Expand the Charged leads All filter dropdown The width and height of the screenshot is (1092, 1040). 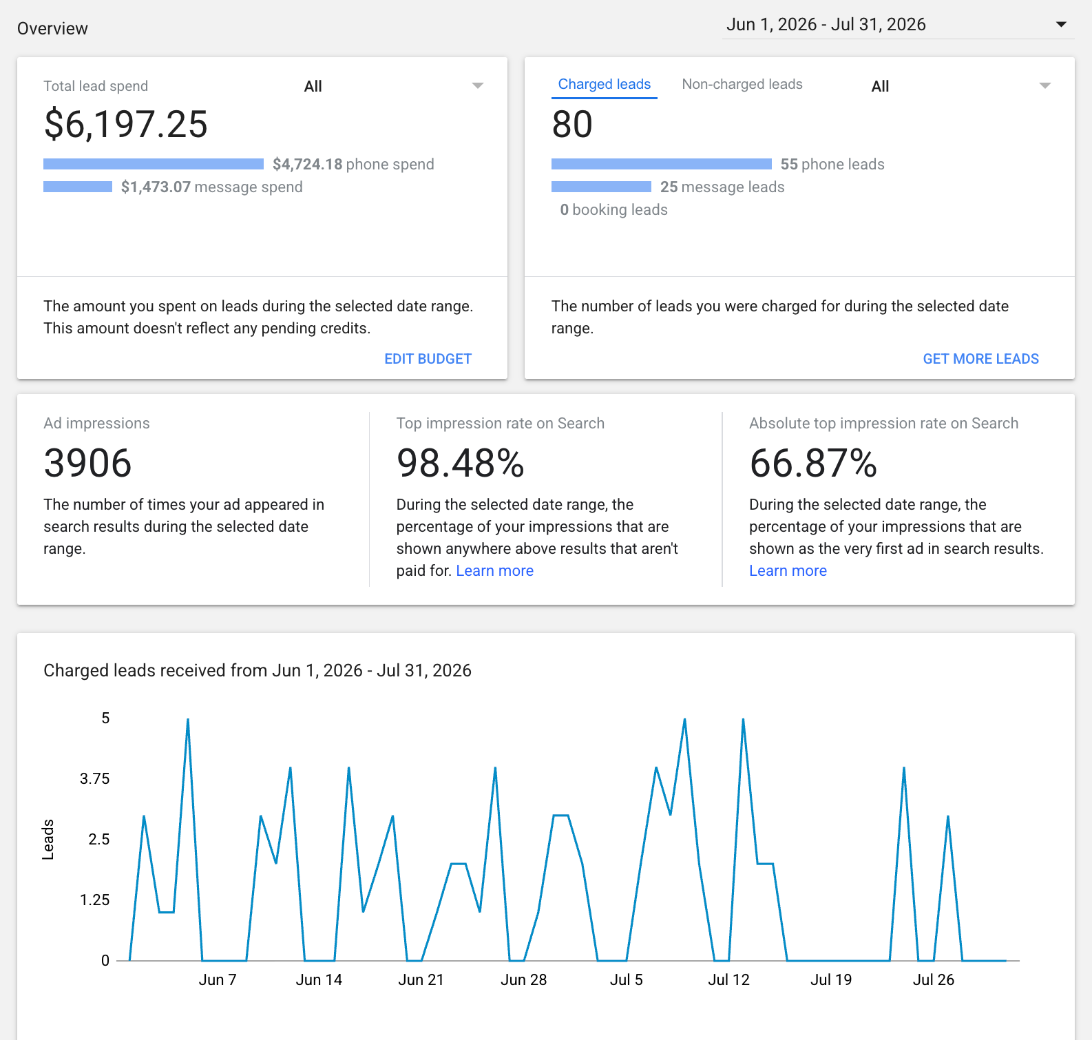(x=961, y=86)
